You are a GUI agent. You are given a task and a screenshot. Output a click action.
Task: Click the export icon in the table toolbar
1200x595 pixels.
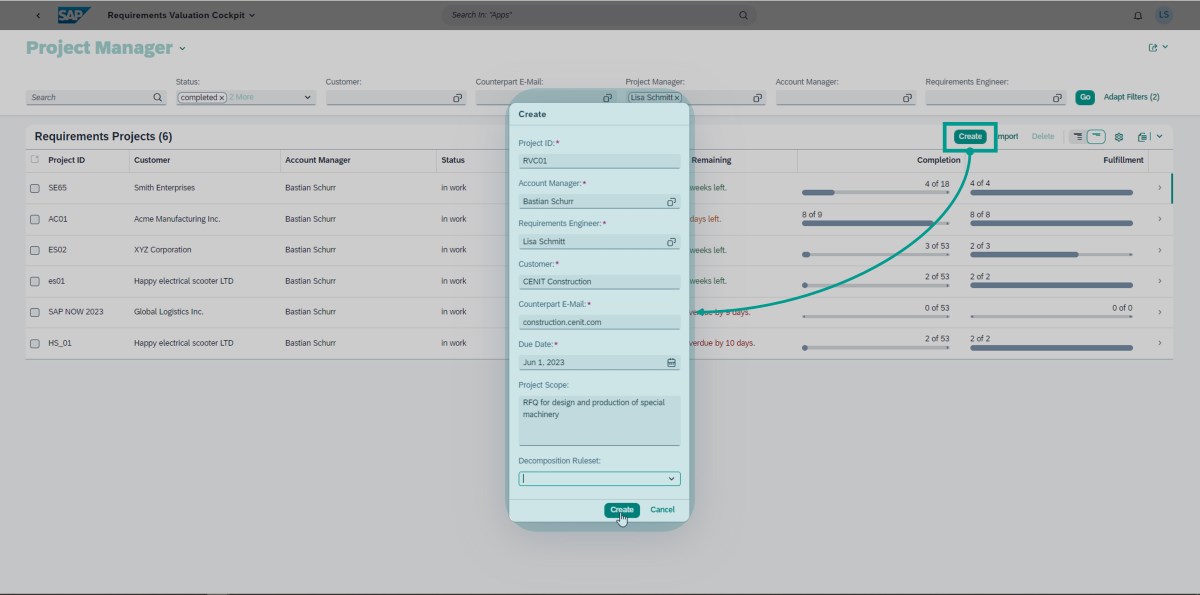point(1143,137)
